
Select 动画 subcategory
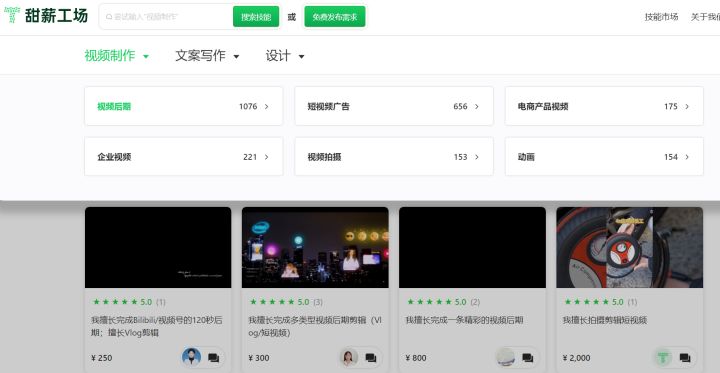click(604, 157)
